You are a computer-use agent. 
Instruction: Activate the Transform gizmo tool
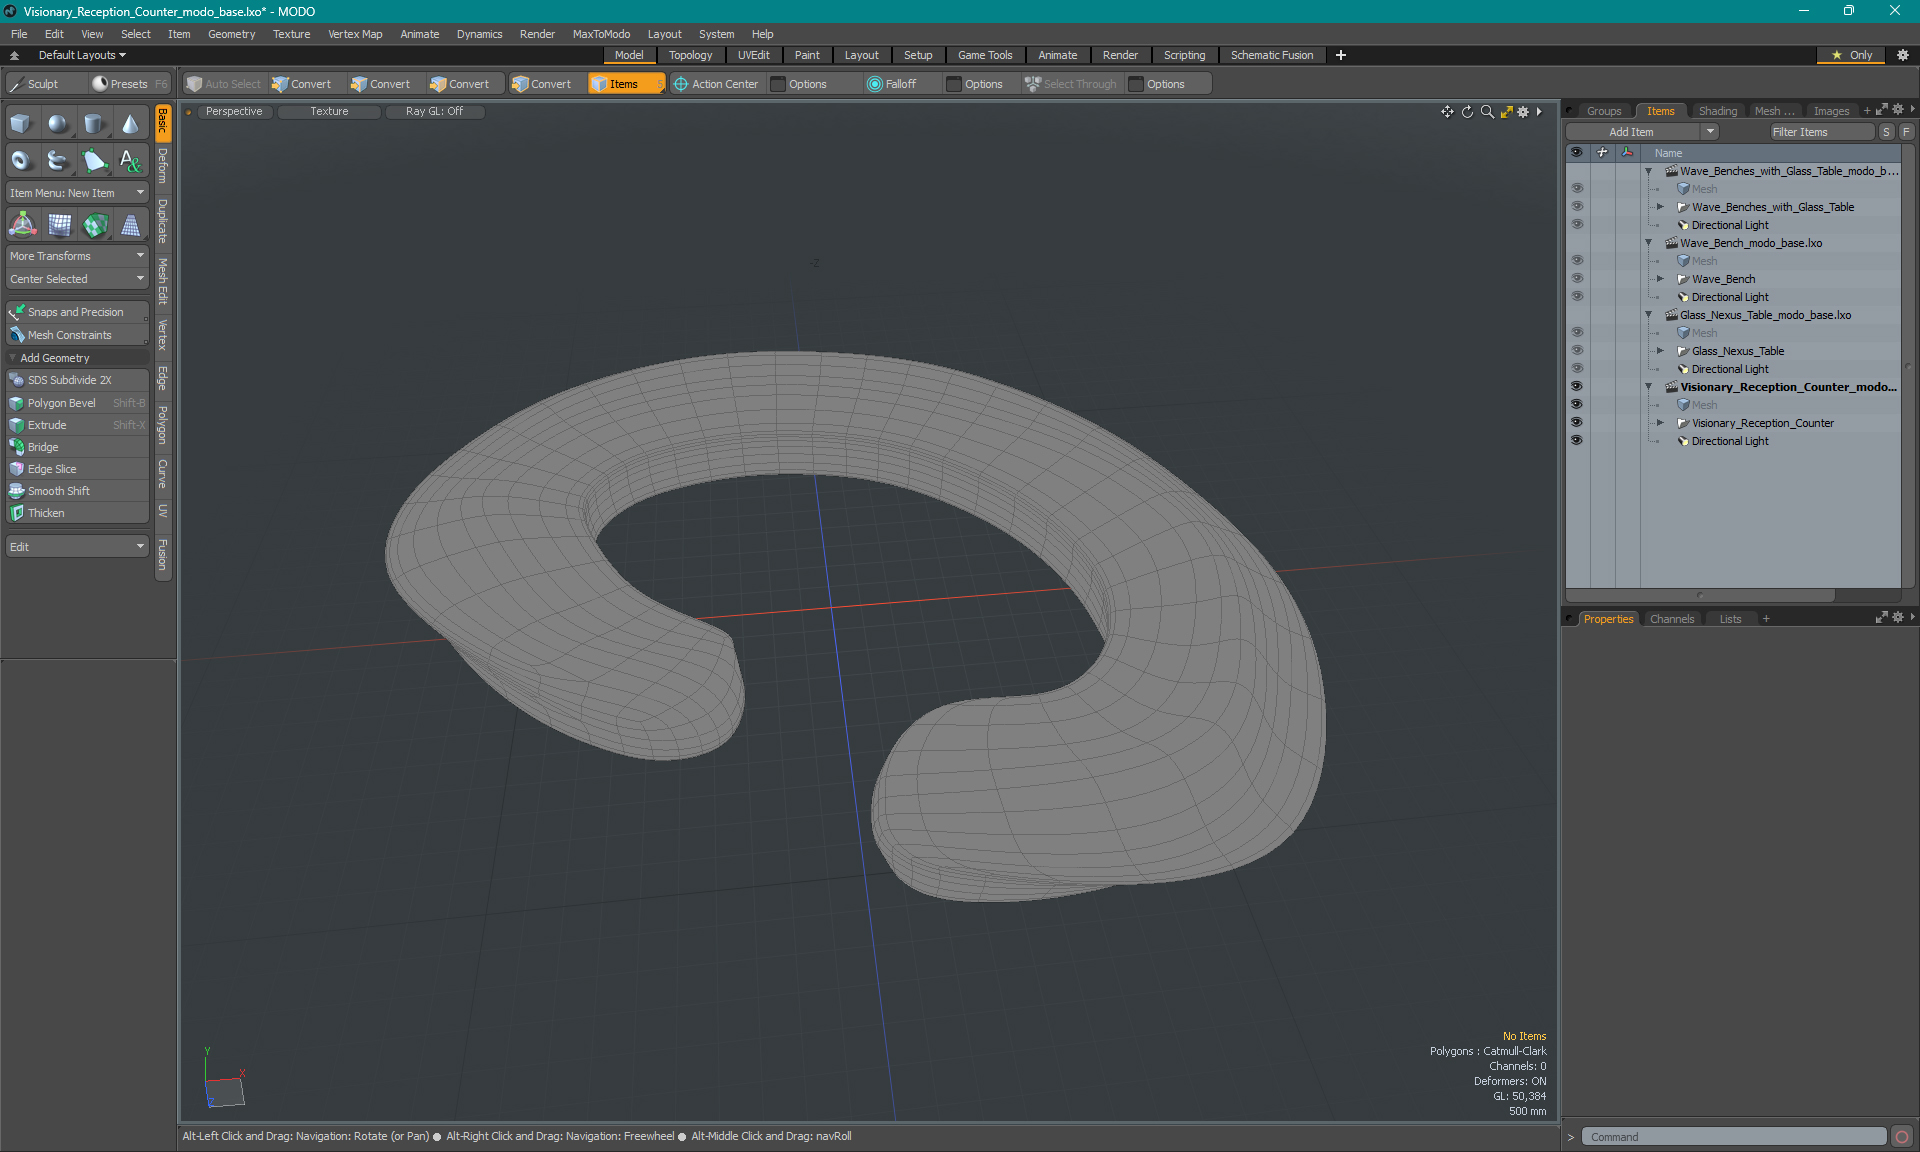(x=22, y=226)
